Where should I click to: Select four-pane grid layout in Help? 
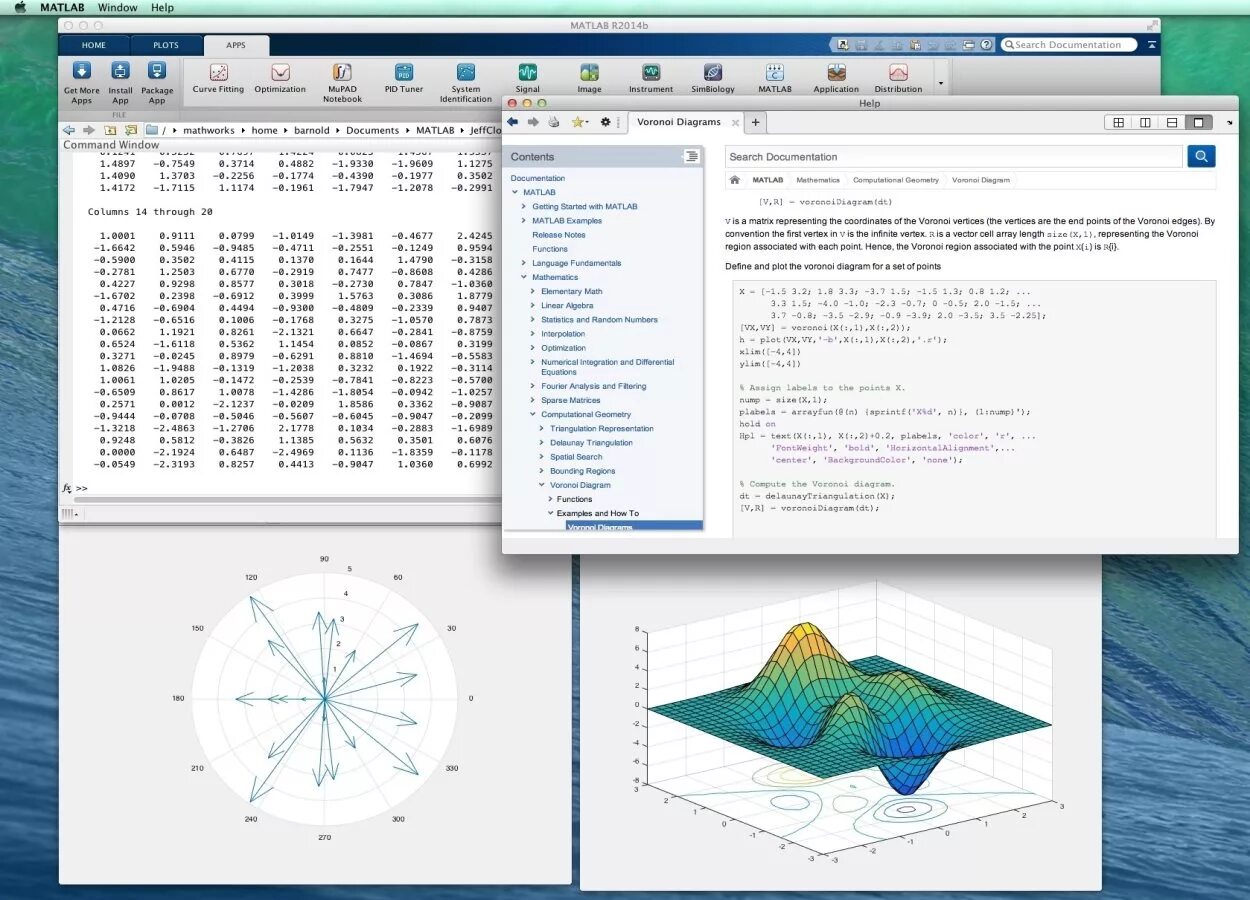pyautogui.click(x=1118, y=122)
